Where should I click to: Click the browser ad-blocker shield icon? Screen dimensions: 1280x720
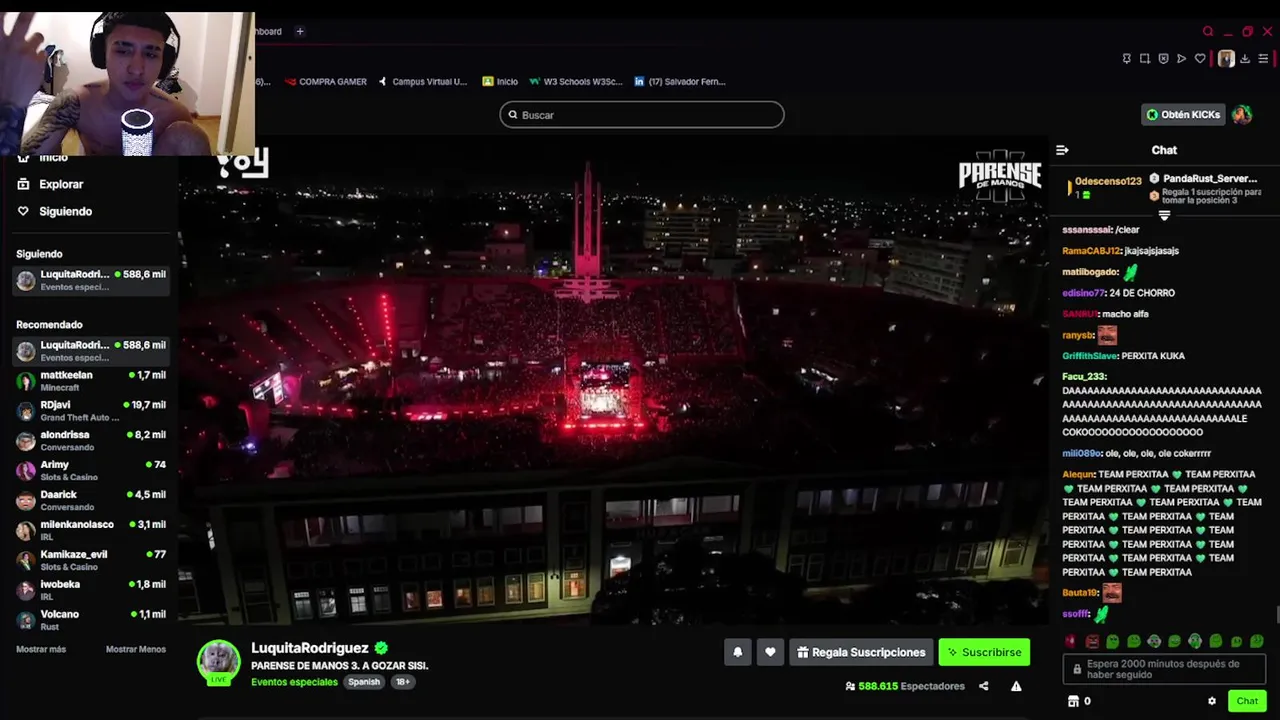pyautogui.click(x=1163, y=59)
